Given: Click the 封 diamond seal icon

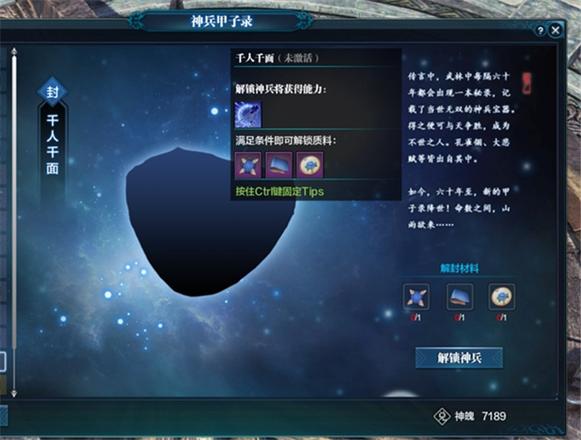Looking at the screenshot, I should click(52, 92).
